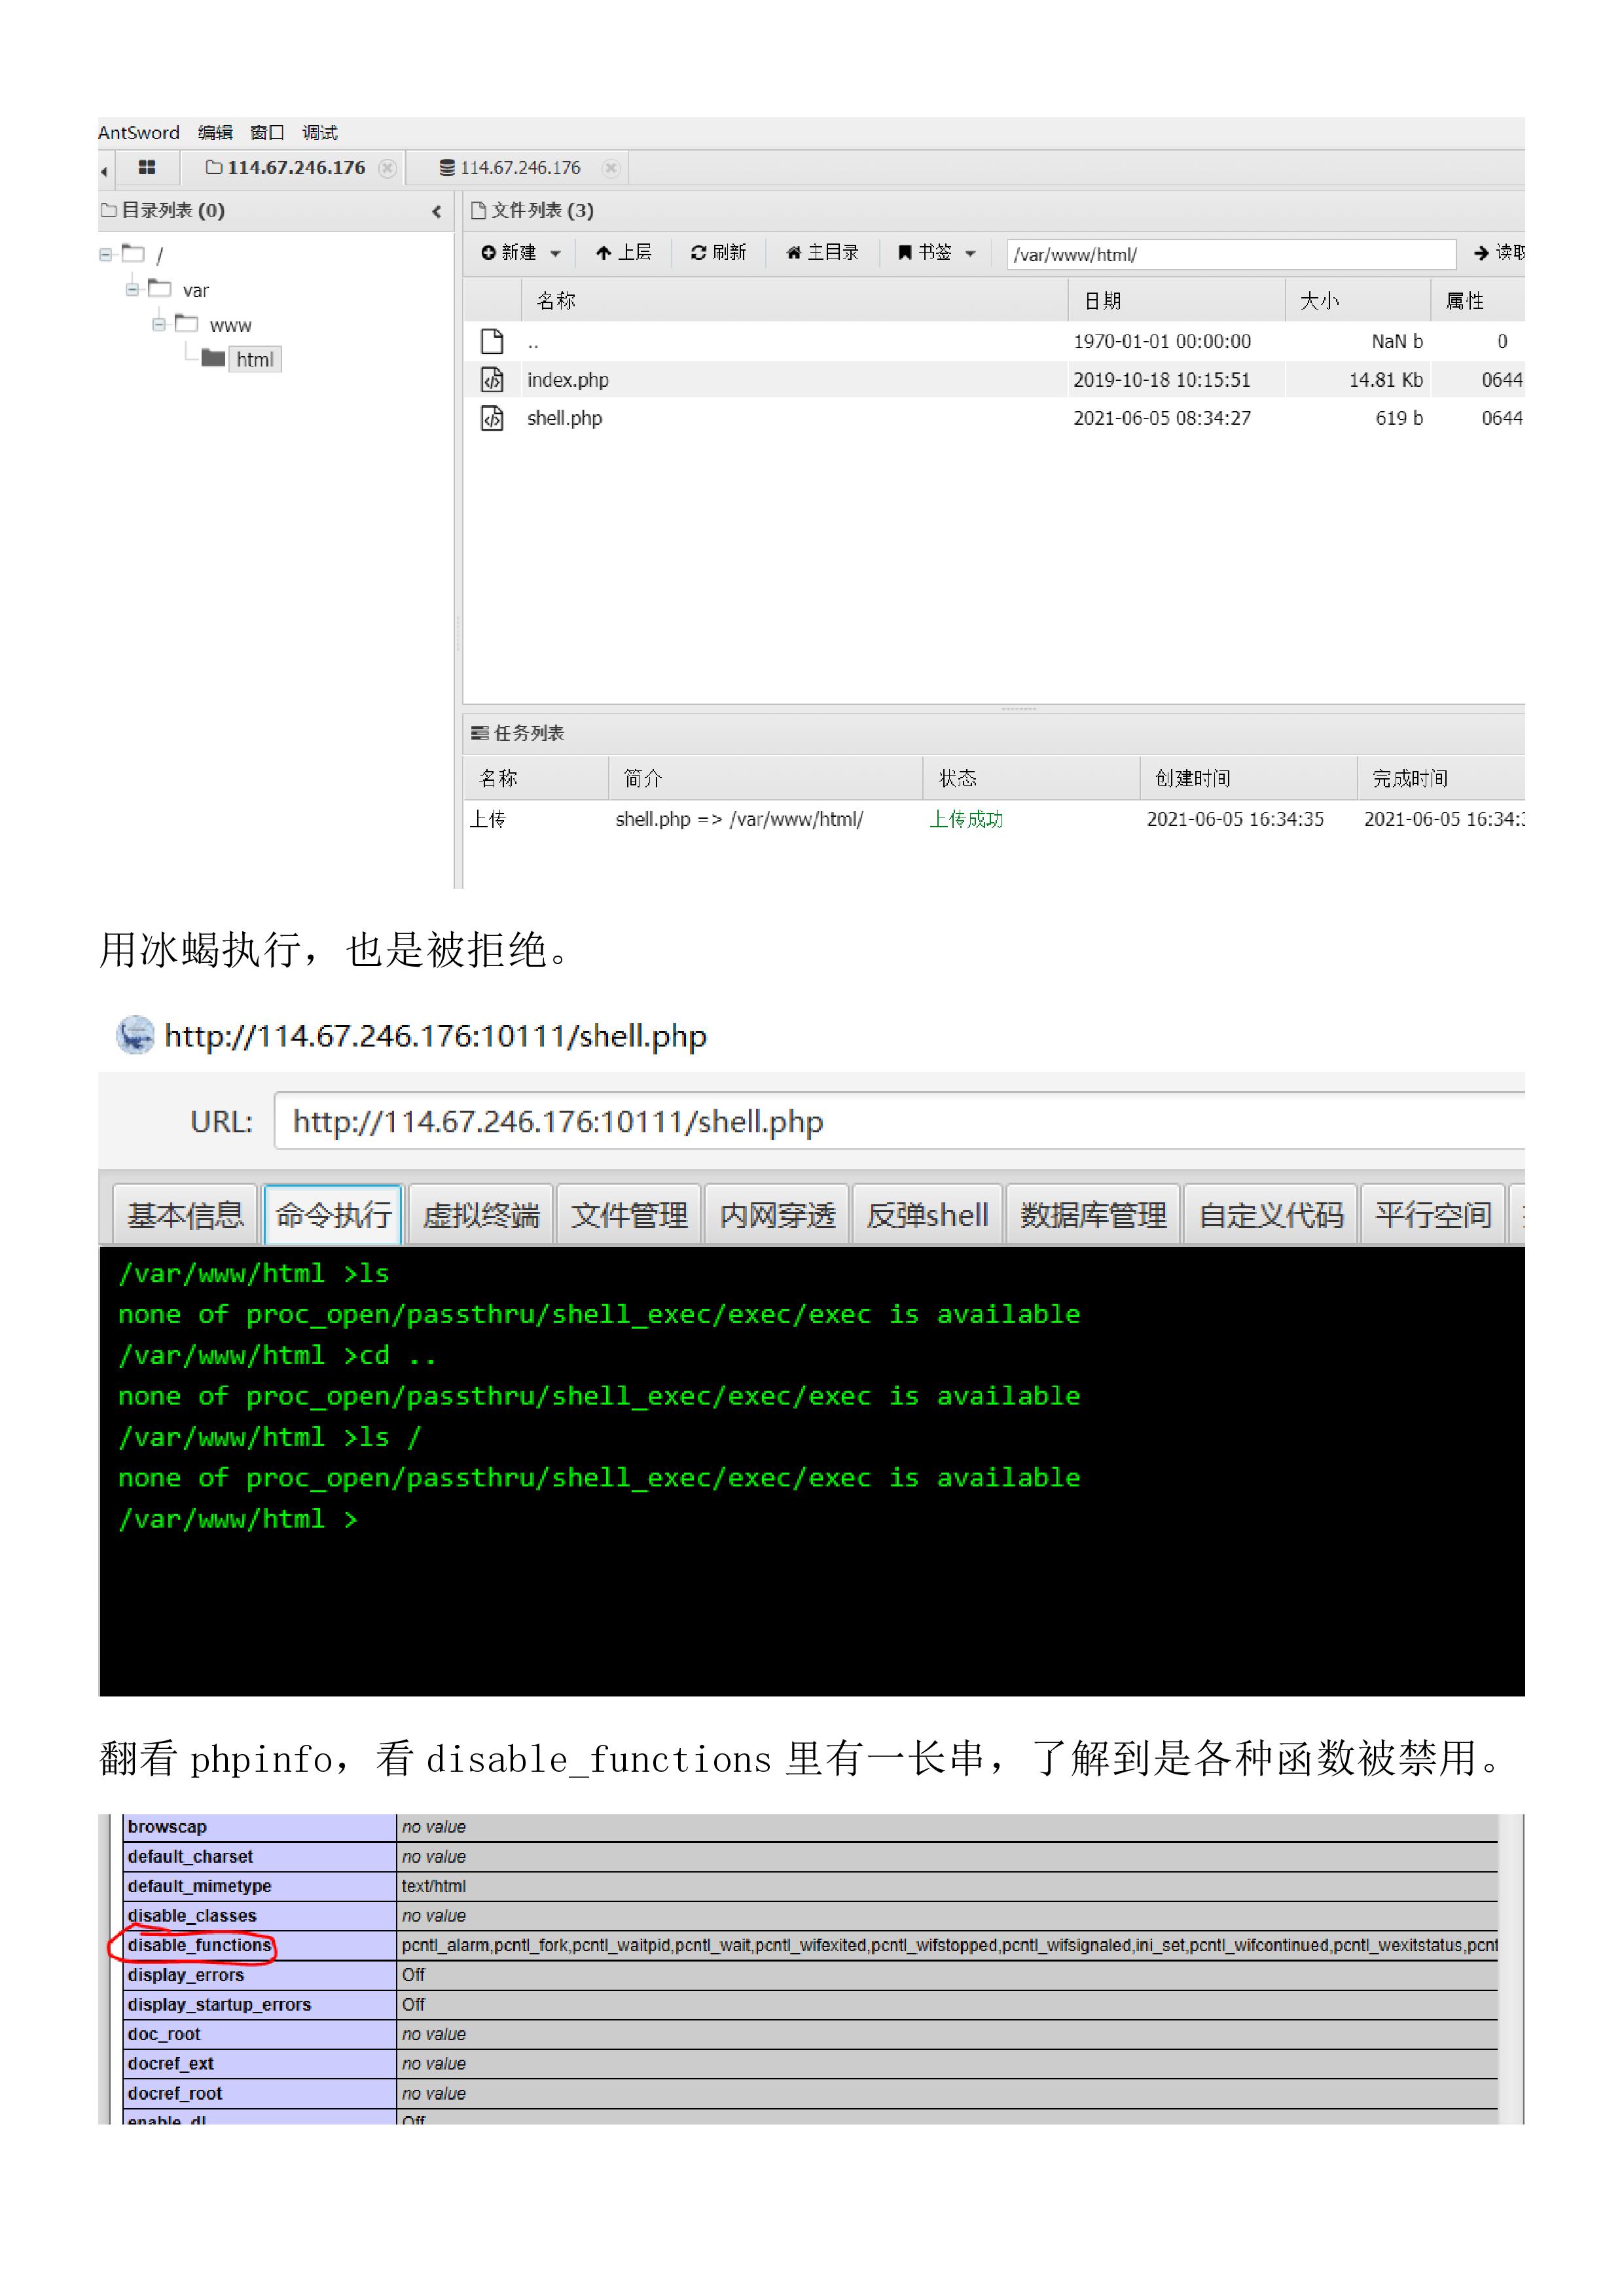Viewport: 1624px width, 2296px height.
Task: Sort files by 名称 column
Action: tap(794, 301)
